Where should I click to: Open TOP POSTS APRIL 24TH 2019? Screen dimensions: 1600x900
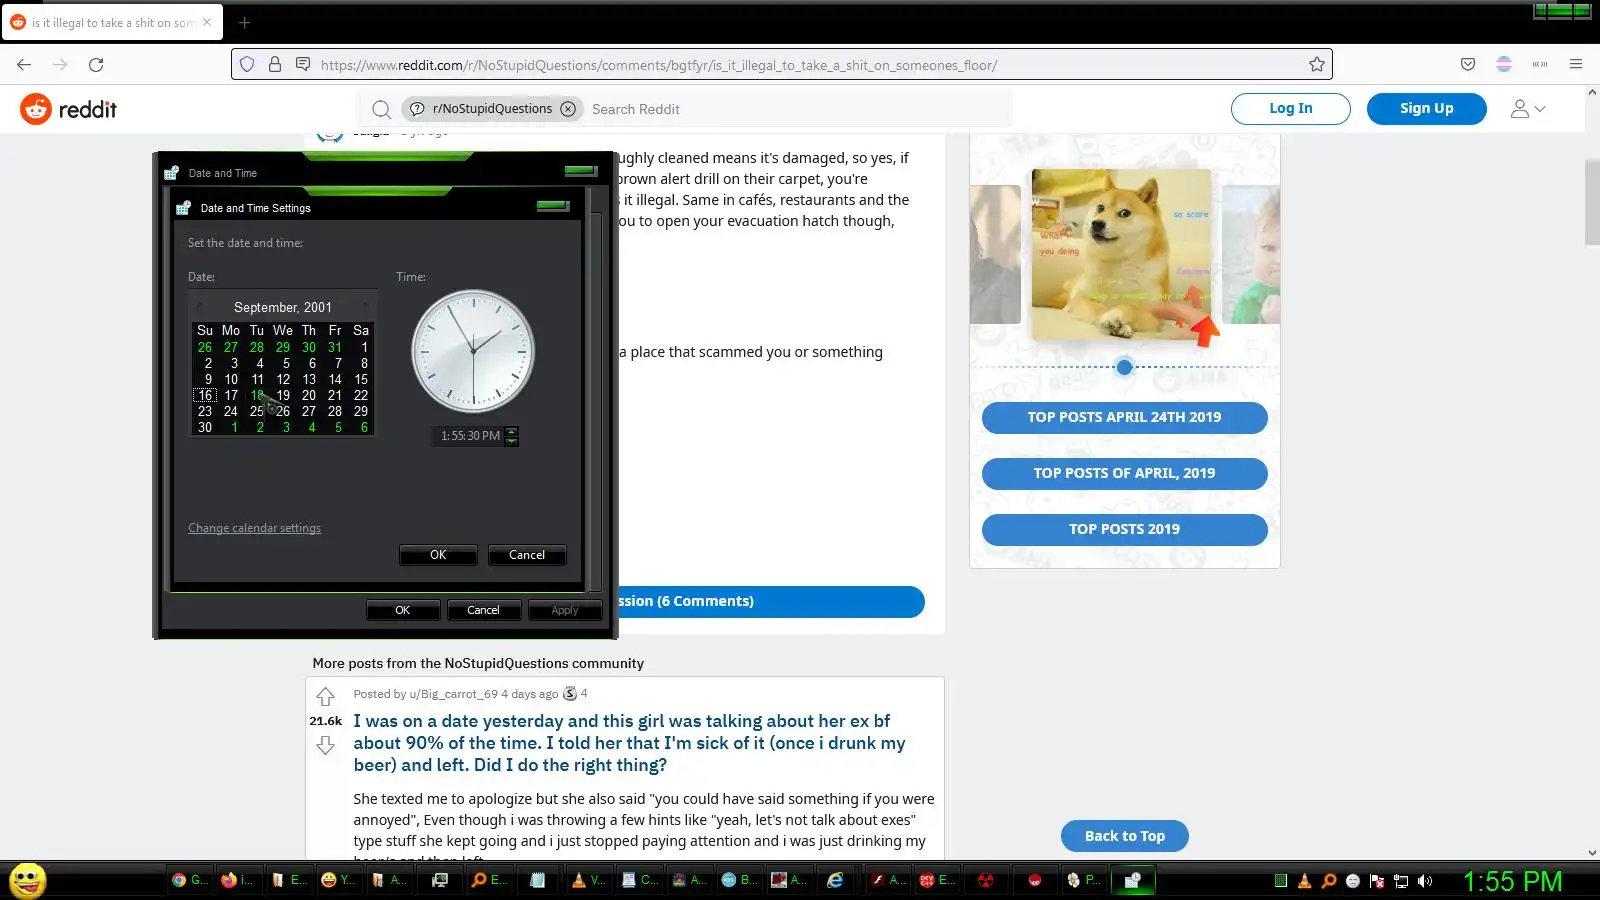1125,418
